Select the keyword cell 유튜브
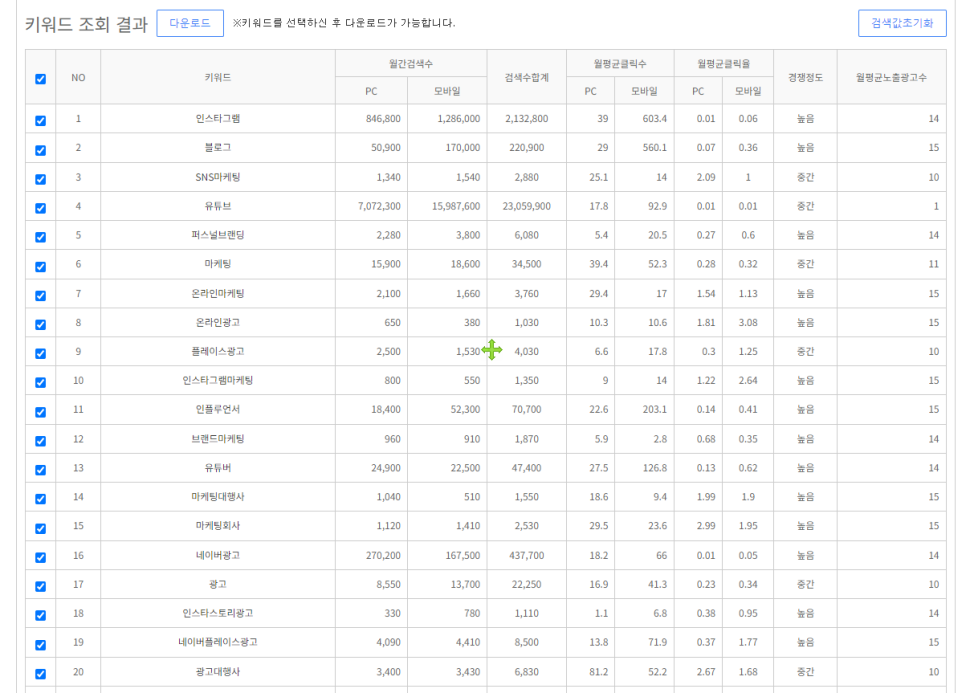The image size is (966, 693). coord(218,206)
